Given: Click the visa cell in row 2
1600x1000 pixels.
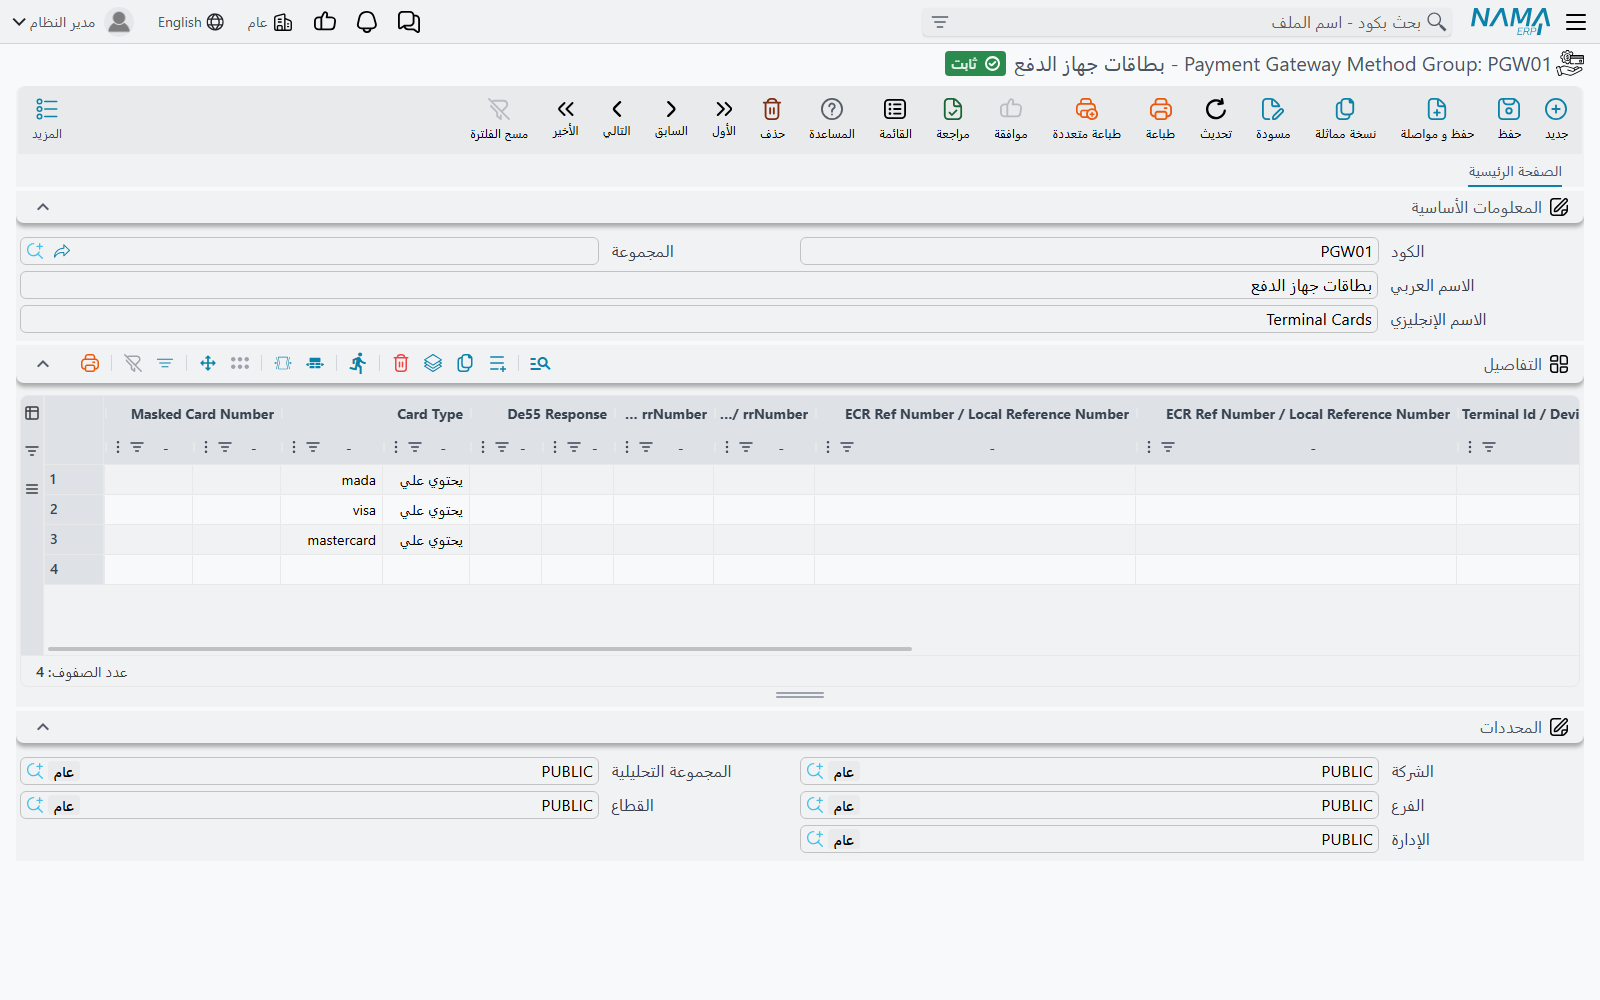Looking at the screenshot, I should tap(331, 510).
